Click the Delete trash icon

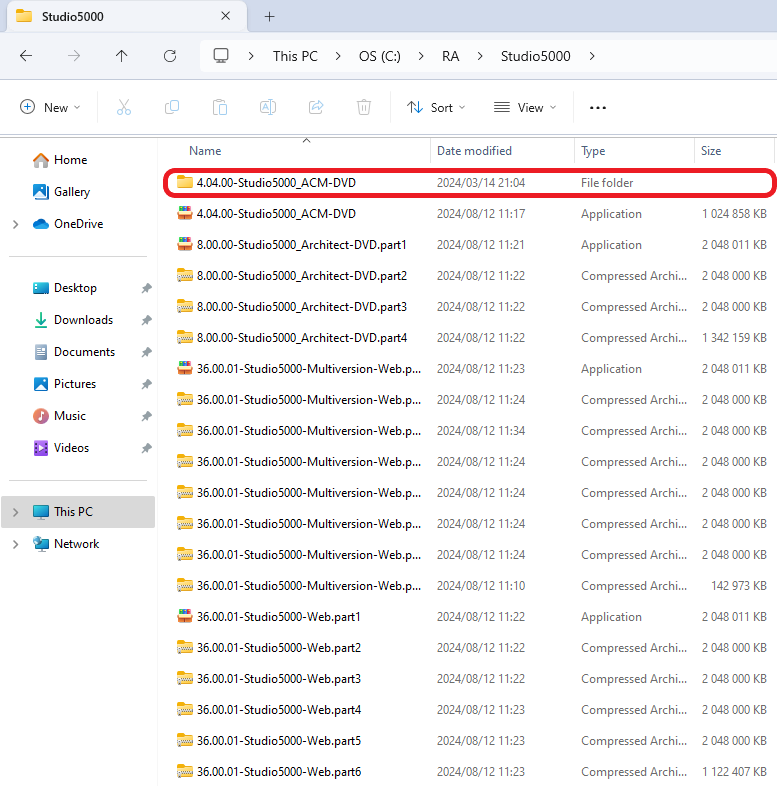coord(364,107)
